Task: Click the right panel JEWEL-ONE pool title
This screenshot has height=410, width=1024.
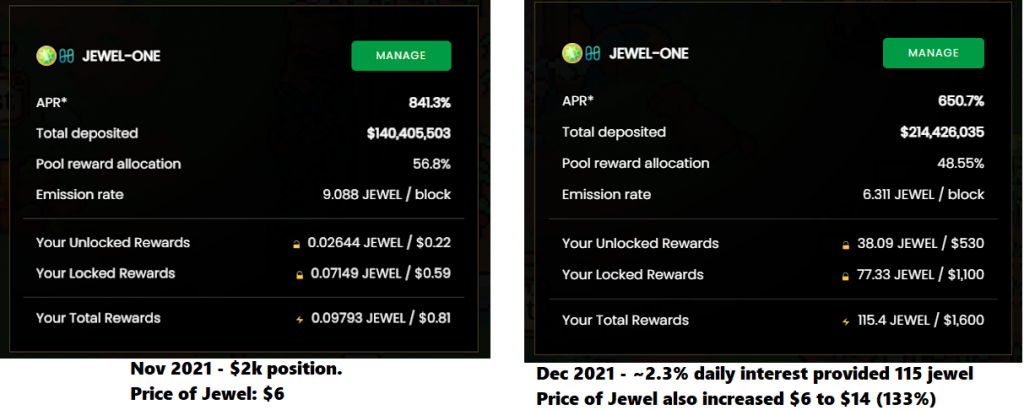Action: tap(648, 54)
